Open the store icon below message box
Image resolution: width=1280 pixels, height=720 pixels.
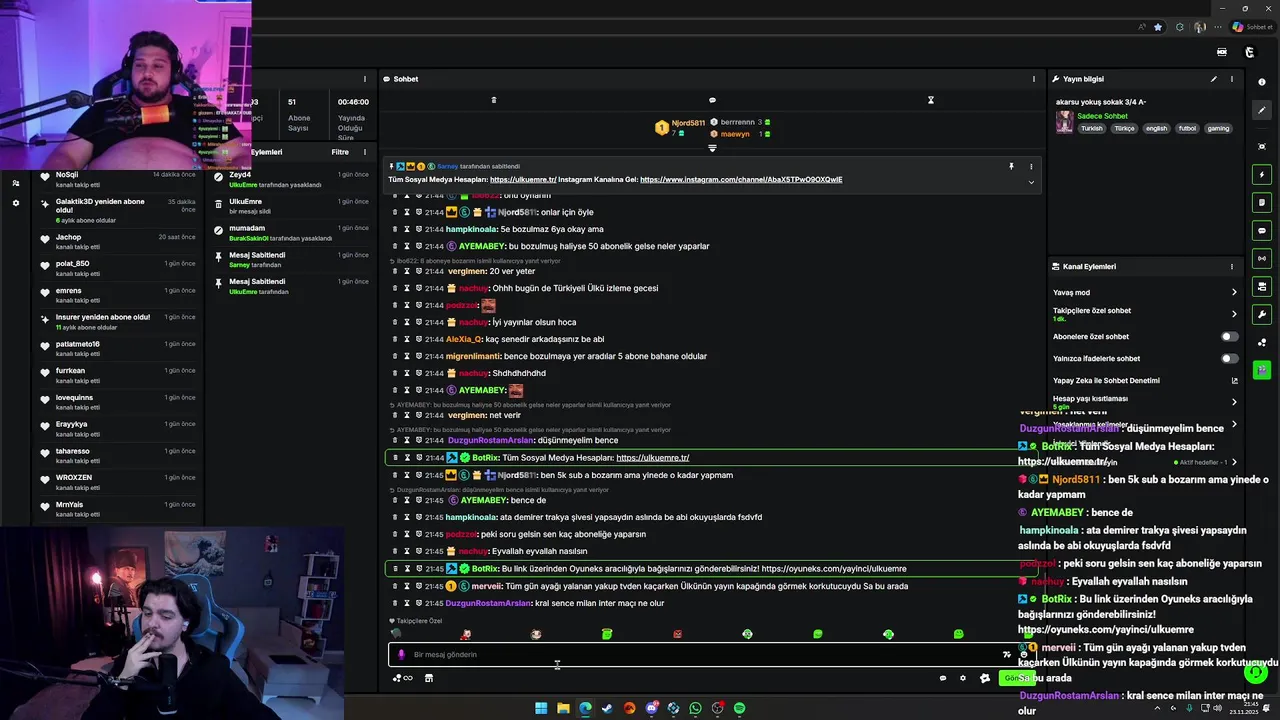click(x=429, y=678)
